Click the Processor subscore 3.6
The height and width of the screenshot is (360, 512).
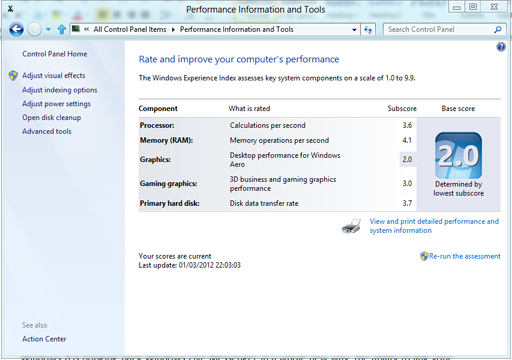point(407,125)
